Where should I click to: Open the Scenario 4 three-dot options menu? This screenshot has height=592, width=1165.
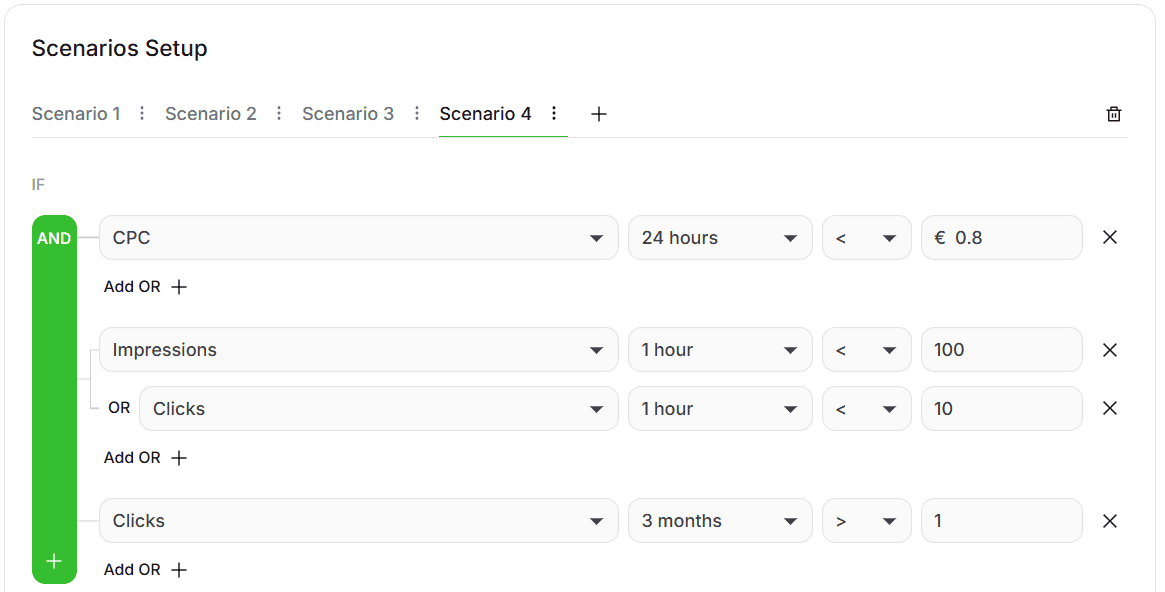click(554, 114)
